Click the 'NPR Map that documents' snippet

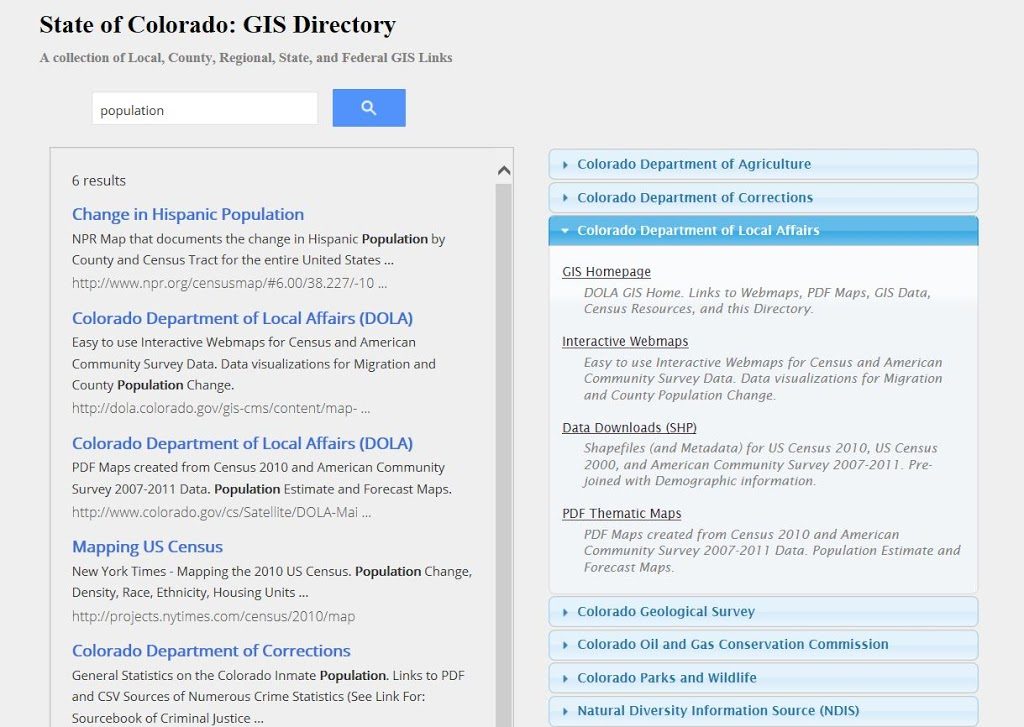point(259,250)
